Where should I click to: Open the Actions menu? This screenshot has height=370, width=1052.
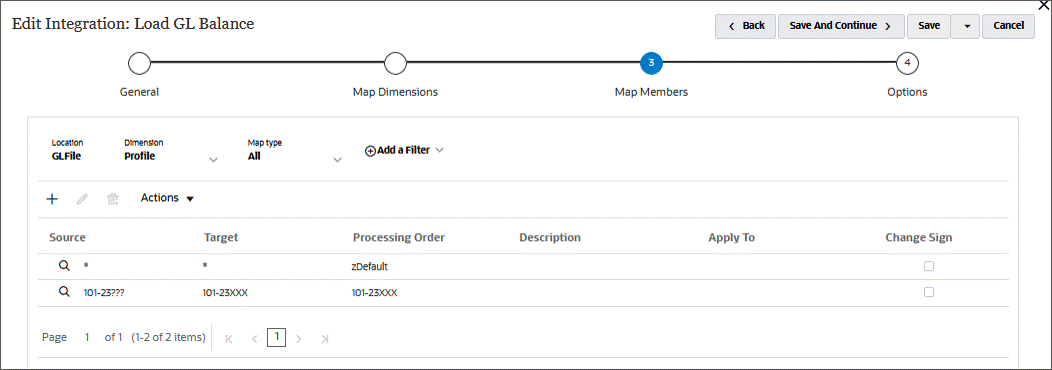pyautogui.click(x=167, y=198)
